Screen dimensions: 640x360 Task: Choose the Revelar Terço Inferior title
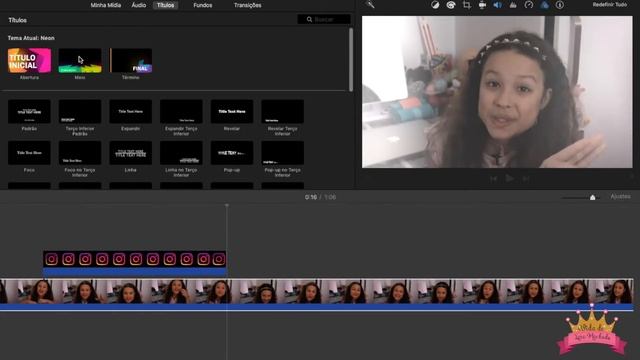point(282,111)
